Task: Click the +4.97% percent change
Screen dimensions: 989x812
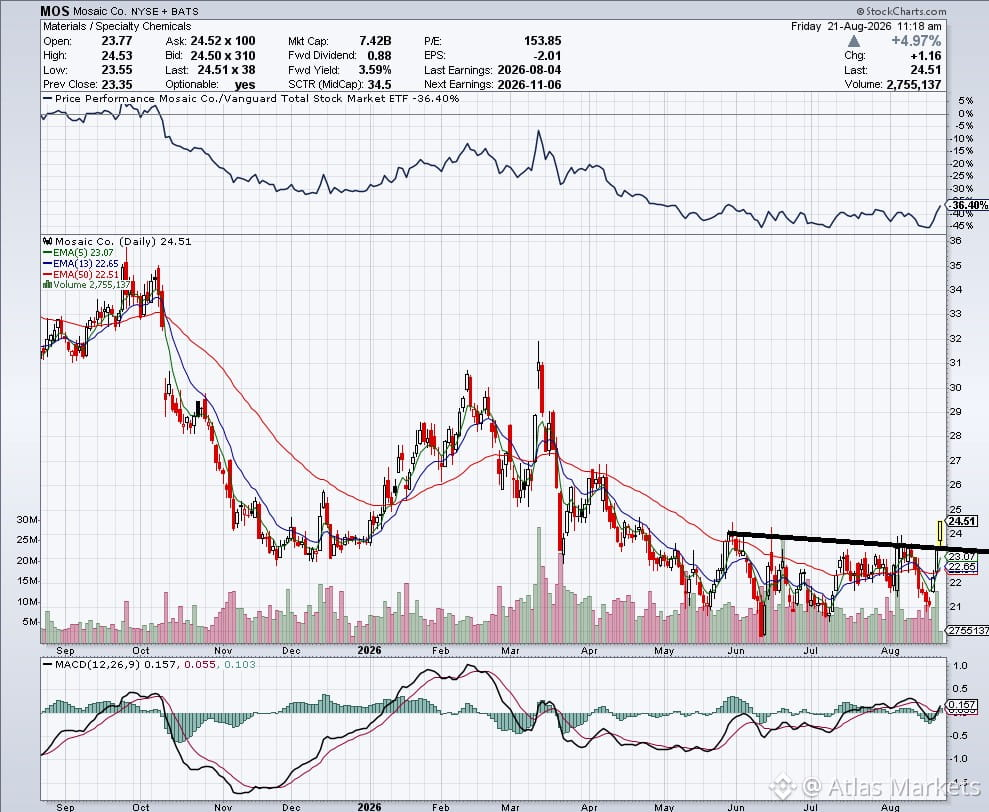Action: tap(916, 41)
